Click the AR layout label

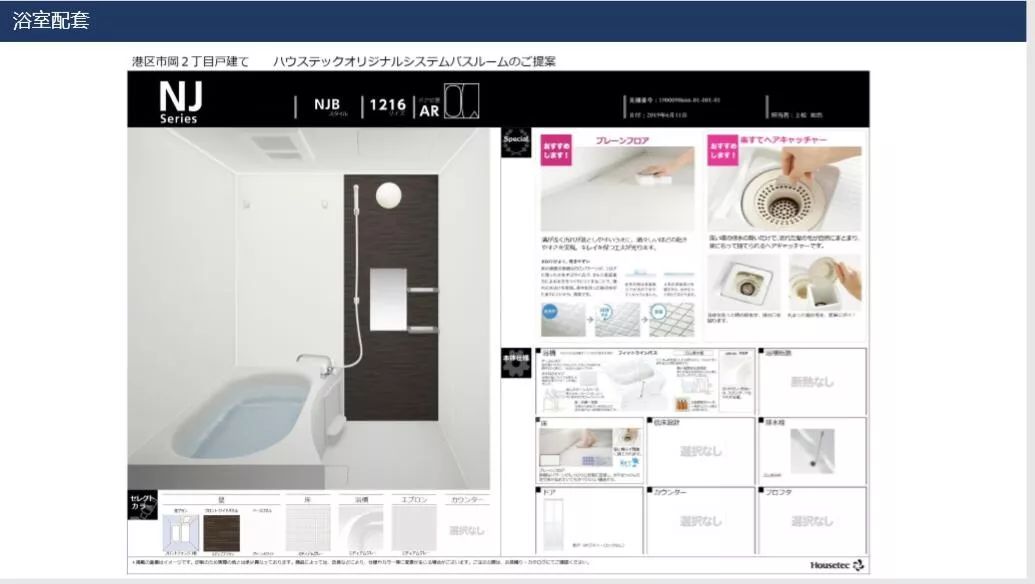[429, 111]
